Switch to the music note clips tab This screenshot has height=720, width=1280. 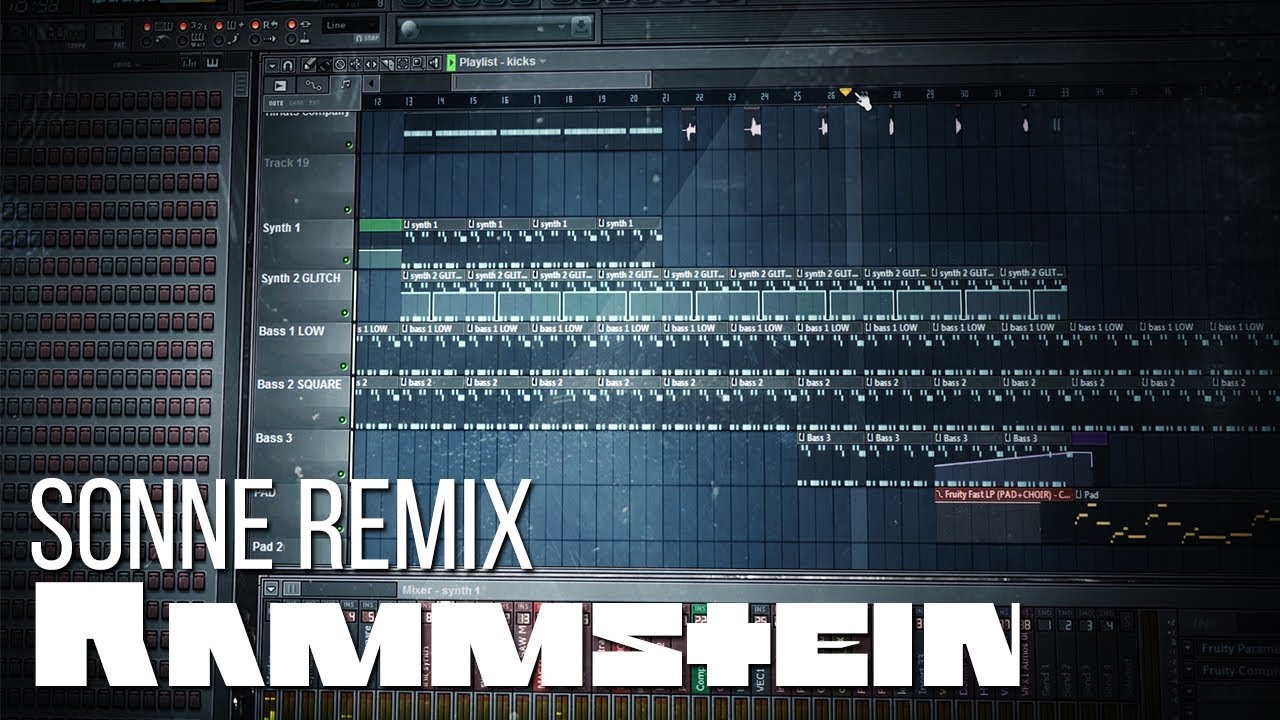[x=345, y=84]
